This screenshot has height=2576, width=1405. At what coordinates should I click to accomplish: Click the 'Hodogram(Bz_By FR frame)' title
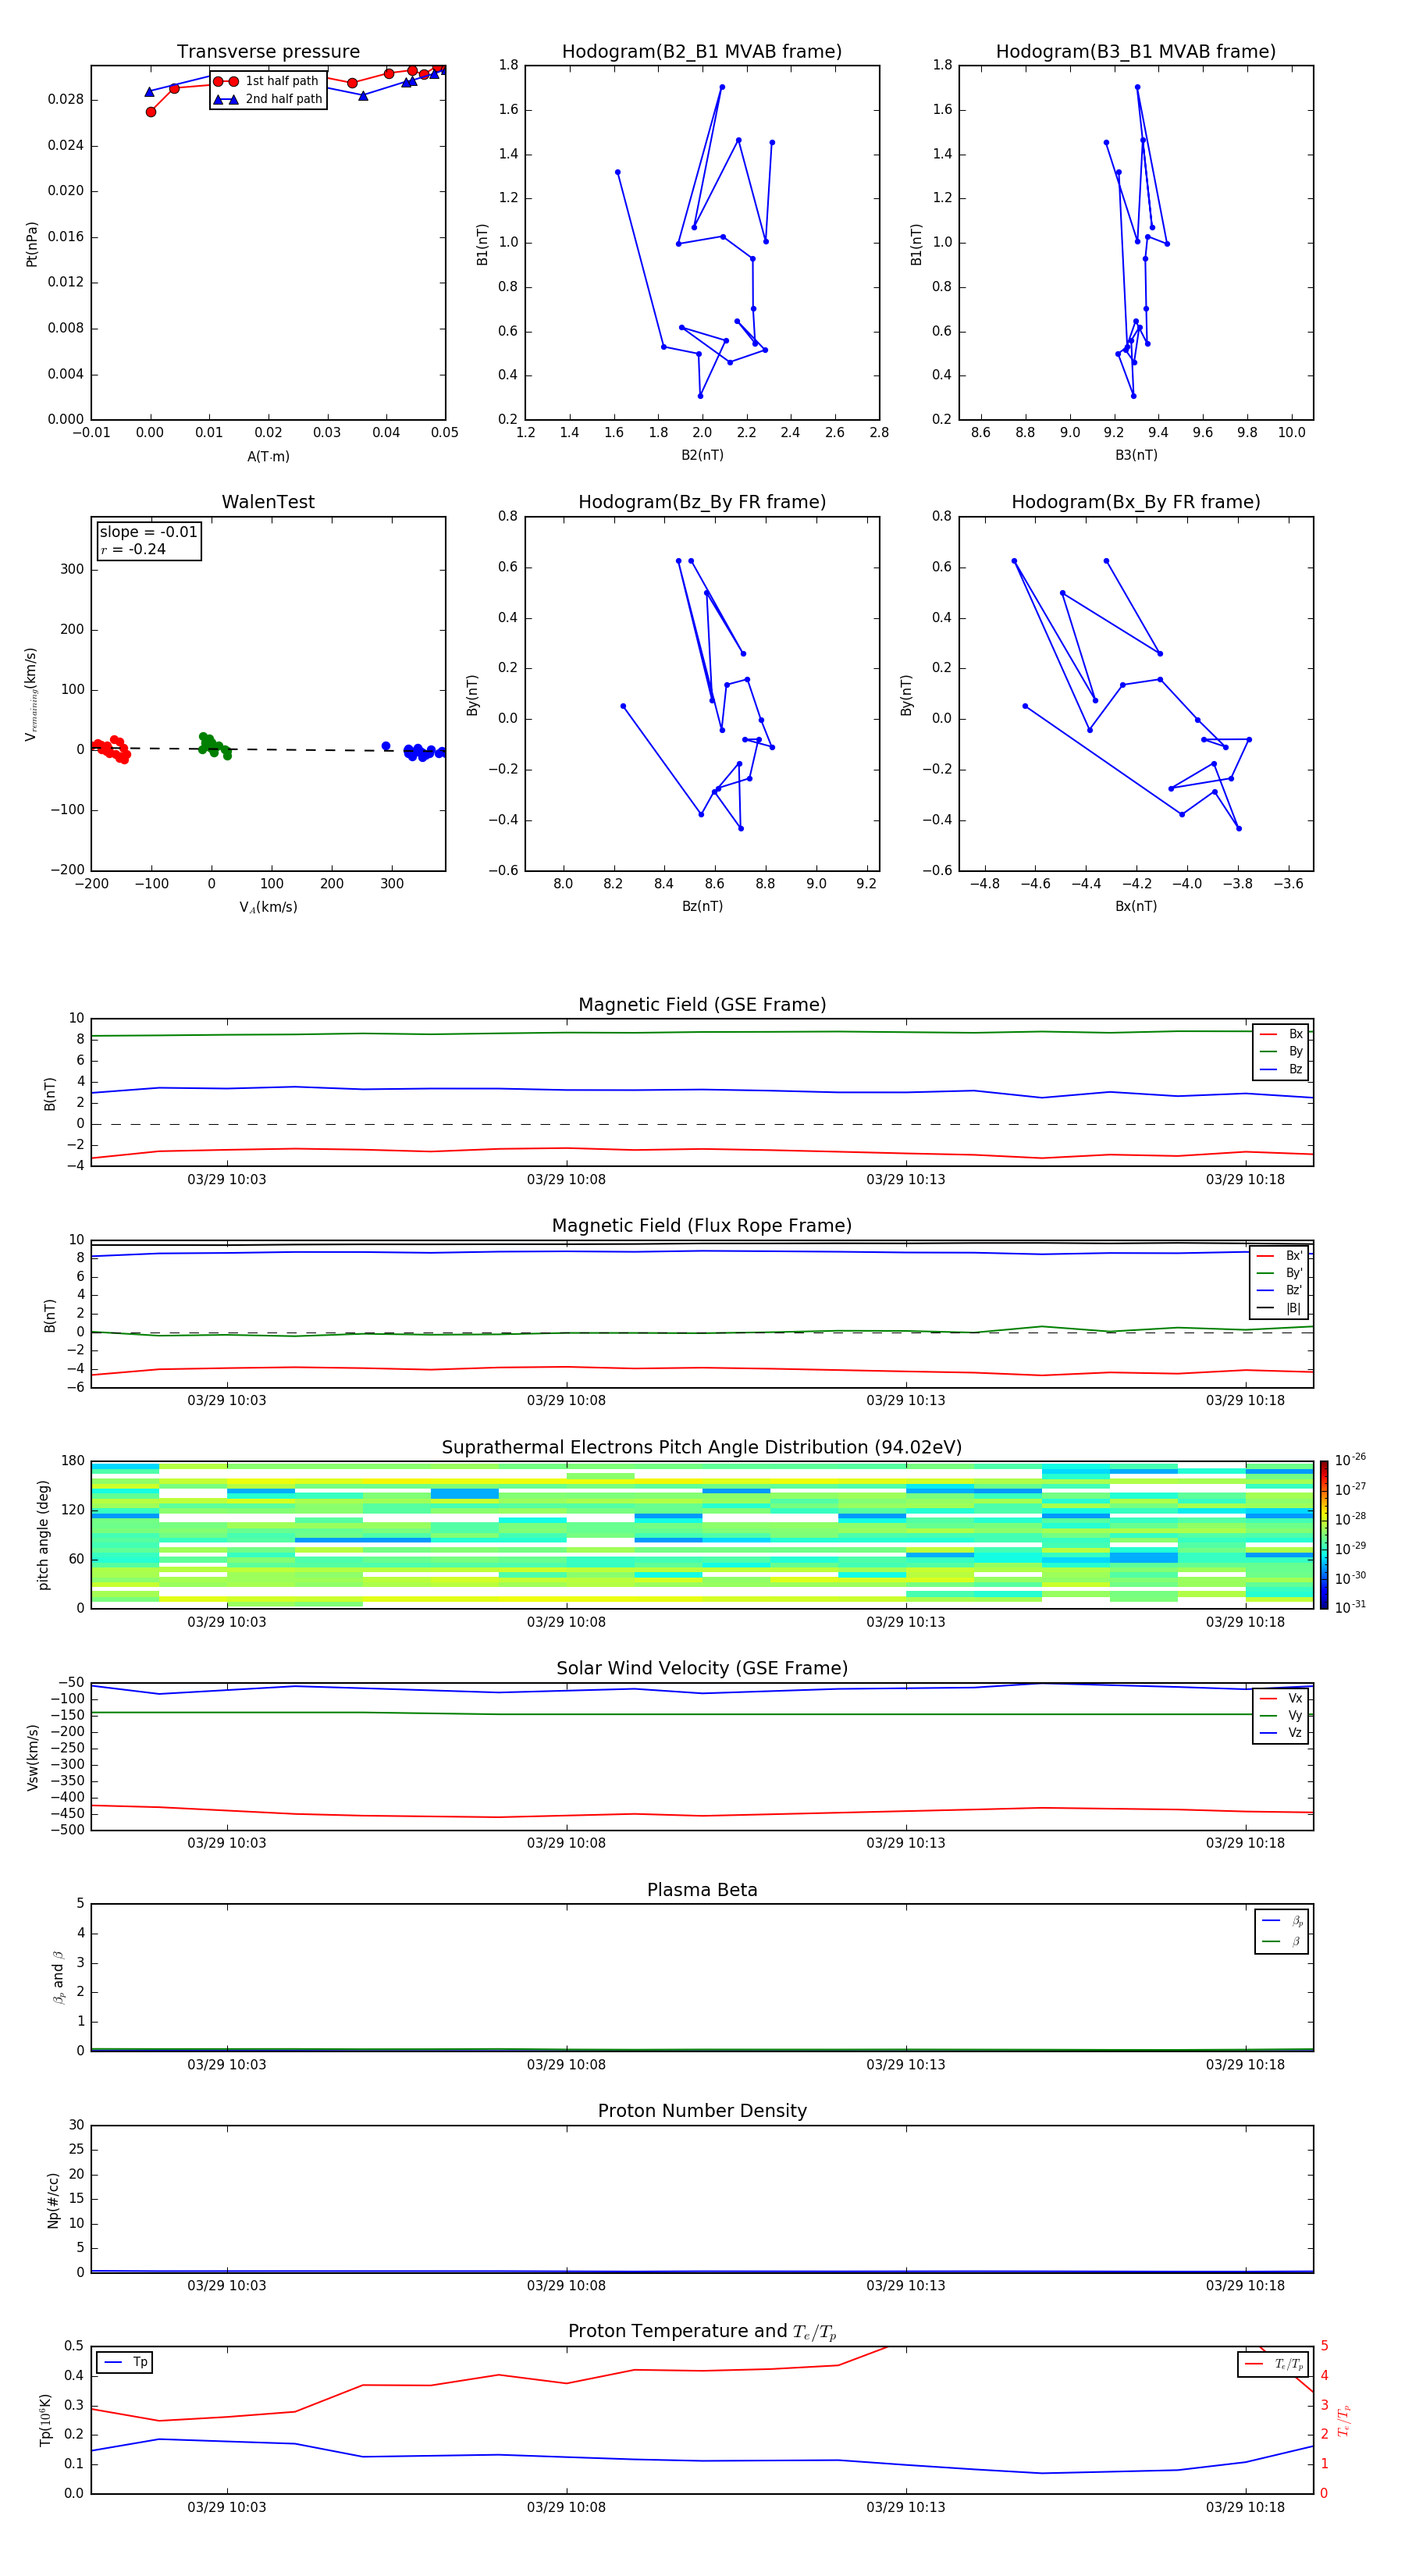702,502
